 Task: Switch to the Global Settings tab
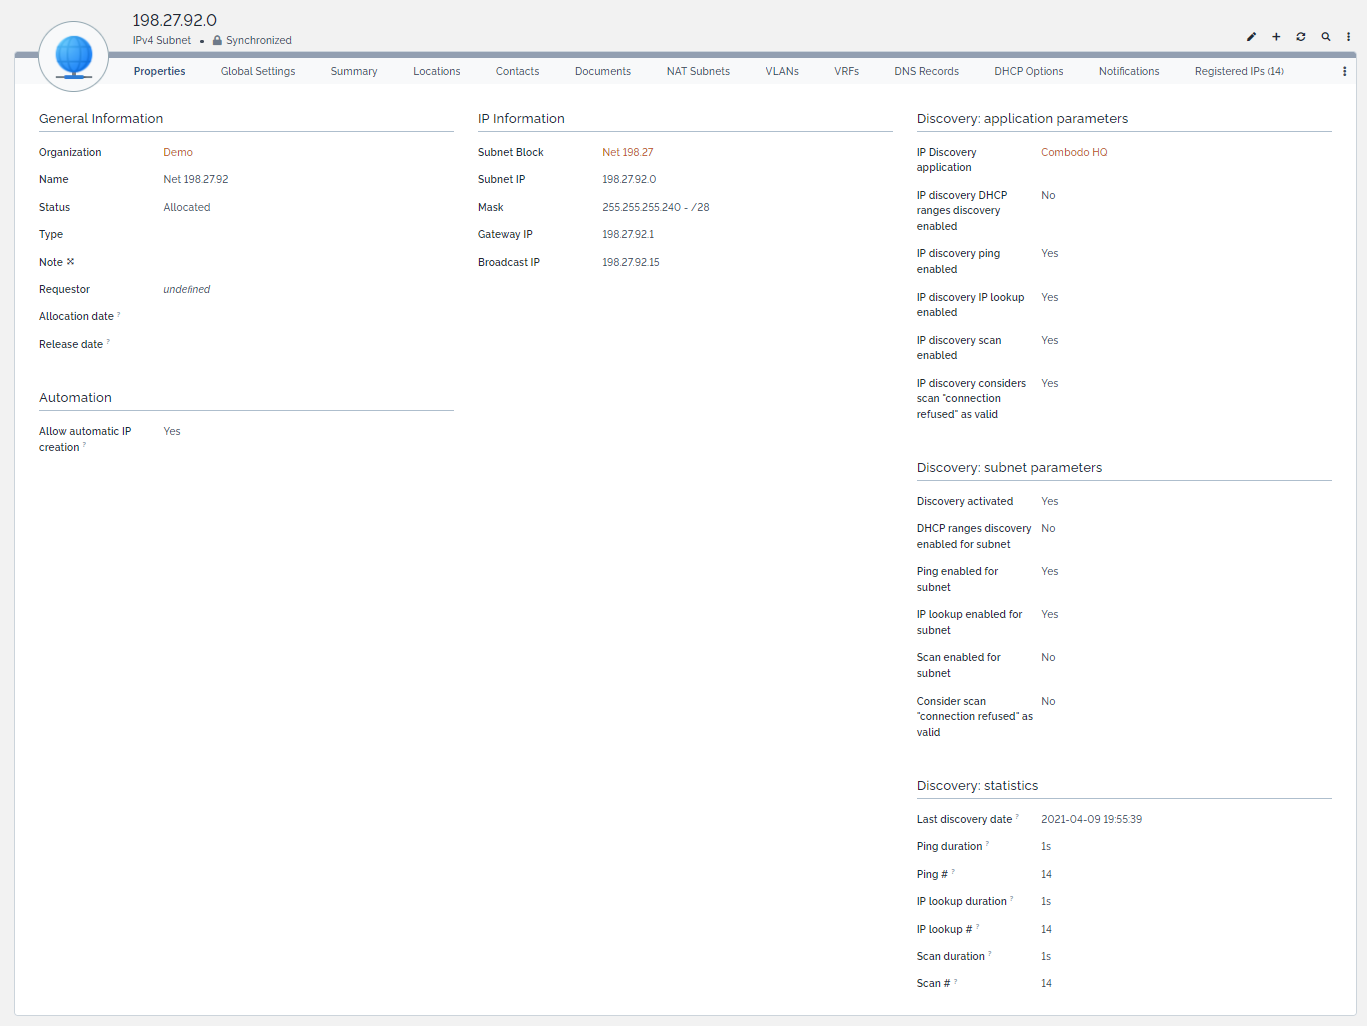(x=258, y=72)
